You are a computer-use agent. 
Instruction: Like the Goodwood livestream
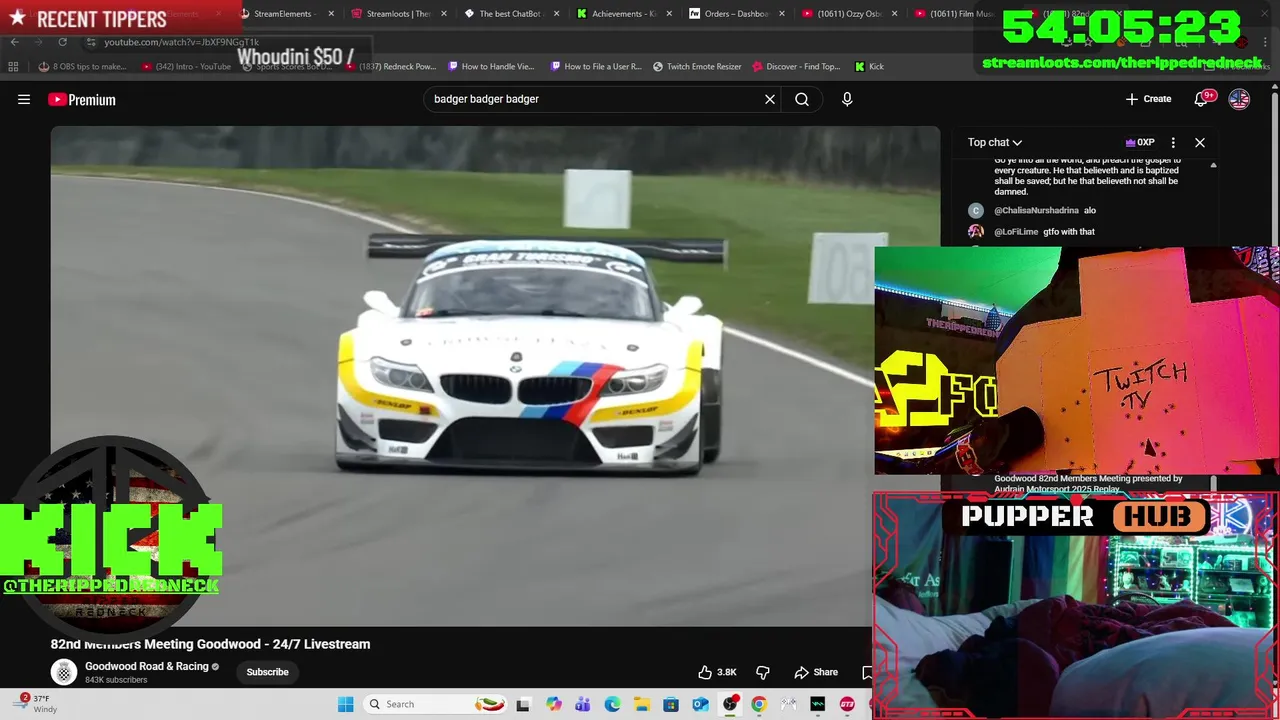717,672
